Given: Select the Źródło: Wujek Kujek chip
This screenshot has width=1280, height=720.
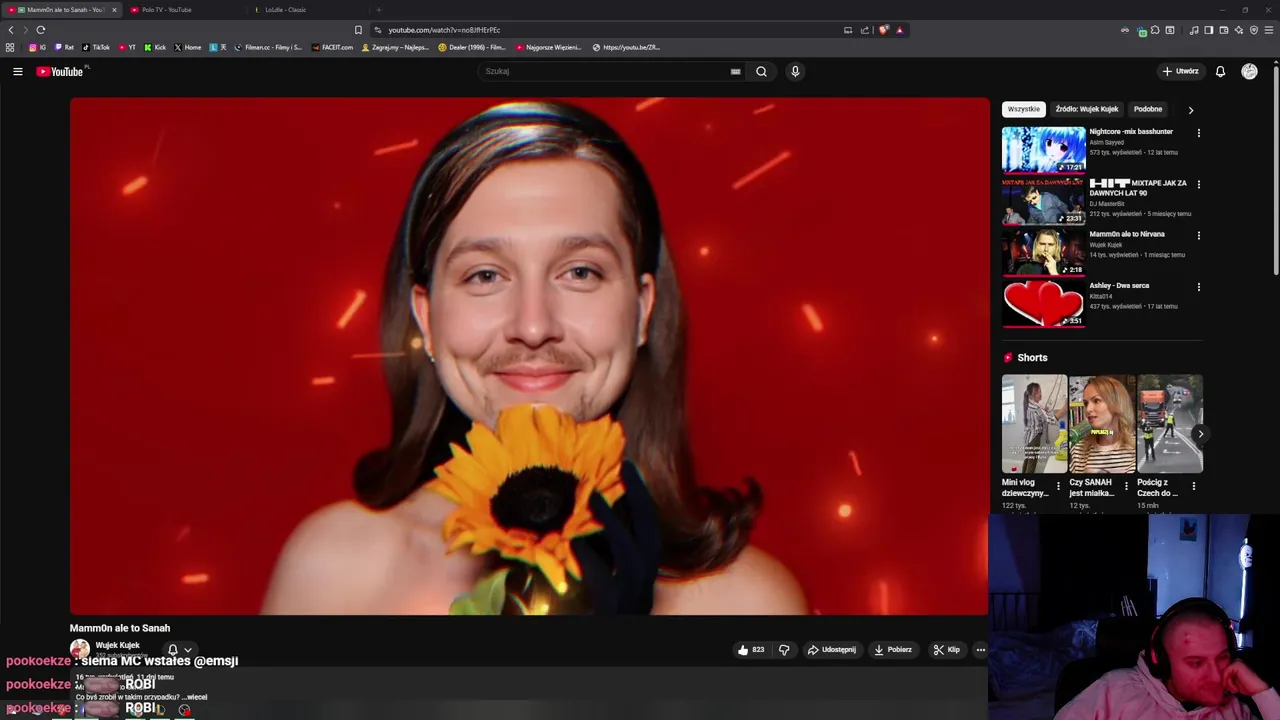Looking at the screenshot, I should click(1086, 109).
